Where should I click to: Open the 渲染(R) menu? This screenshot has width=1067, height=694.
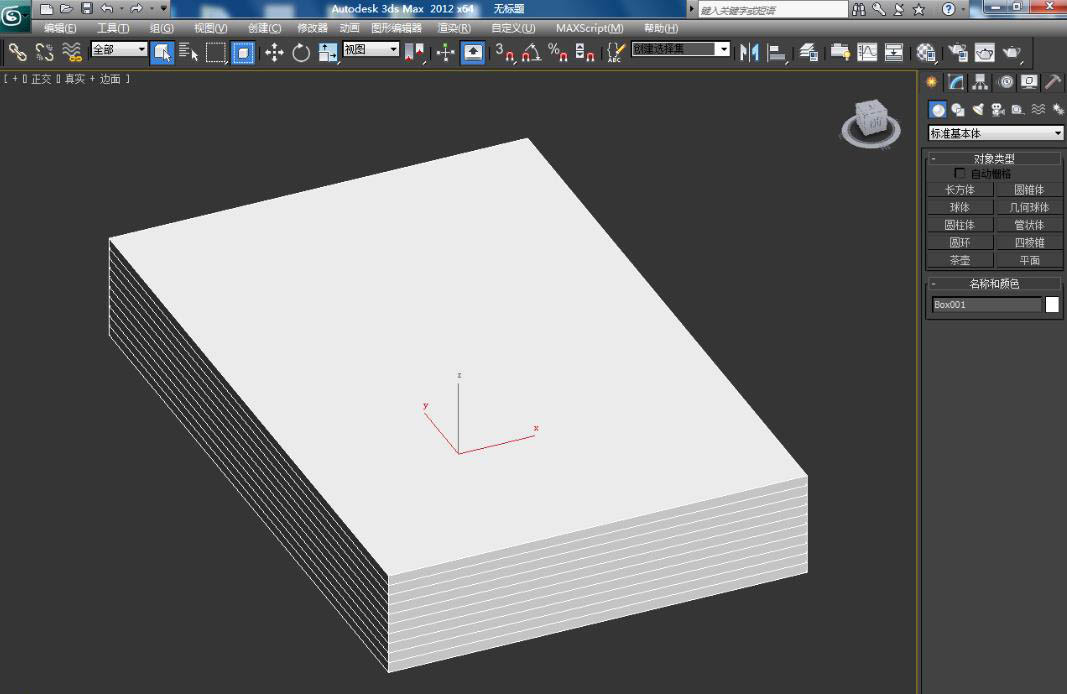454,28
